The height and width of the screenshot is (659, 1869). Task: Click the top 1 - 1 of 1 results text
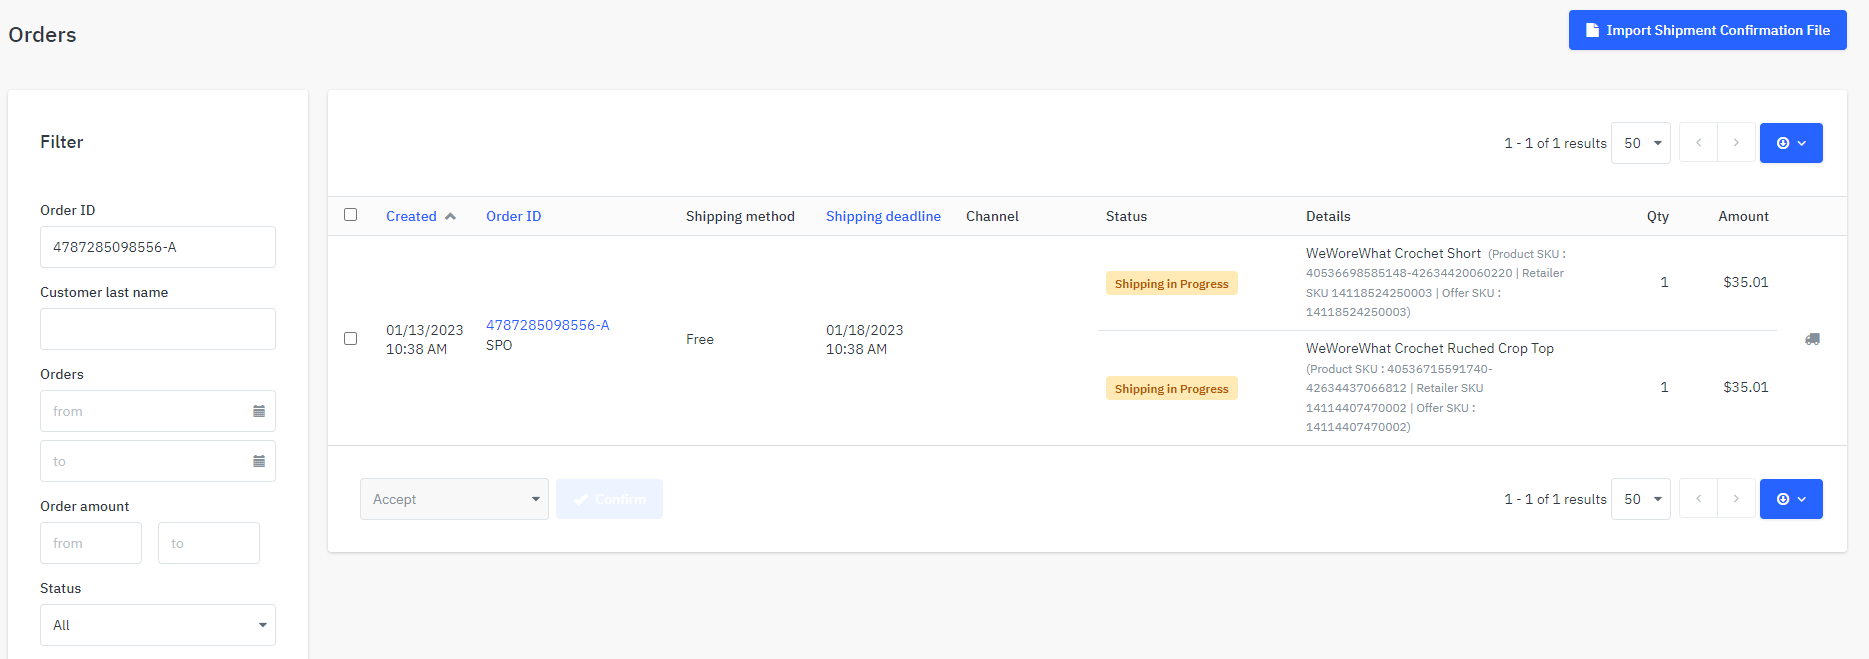point(1555,143)
